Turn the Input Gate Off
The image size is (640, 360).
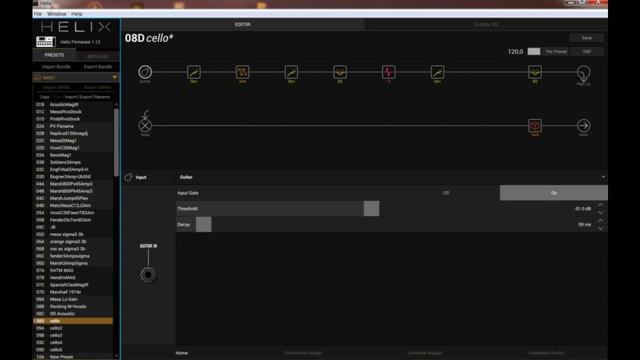[446, 193]
